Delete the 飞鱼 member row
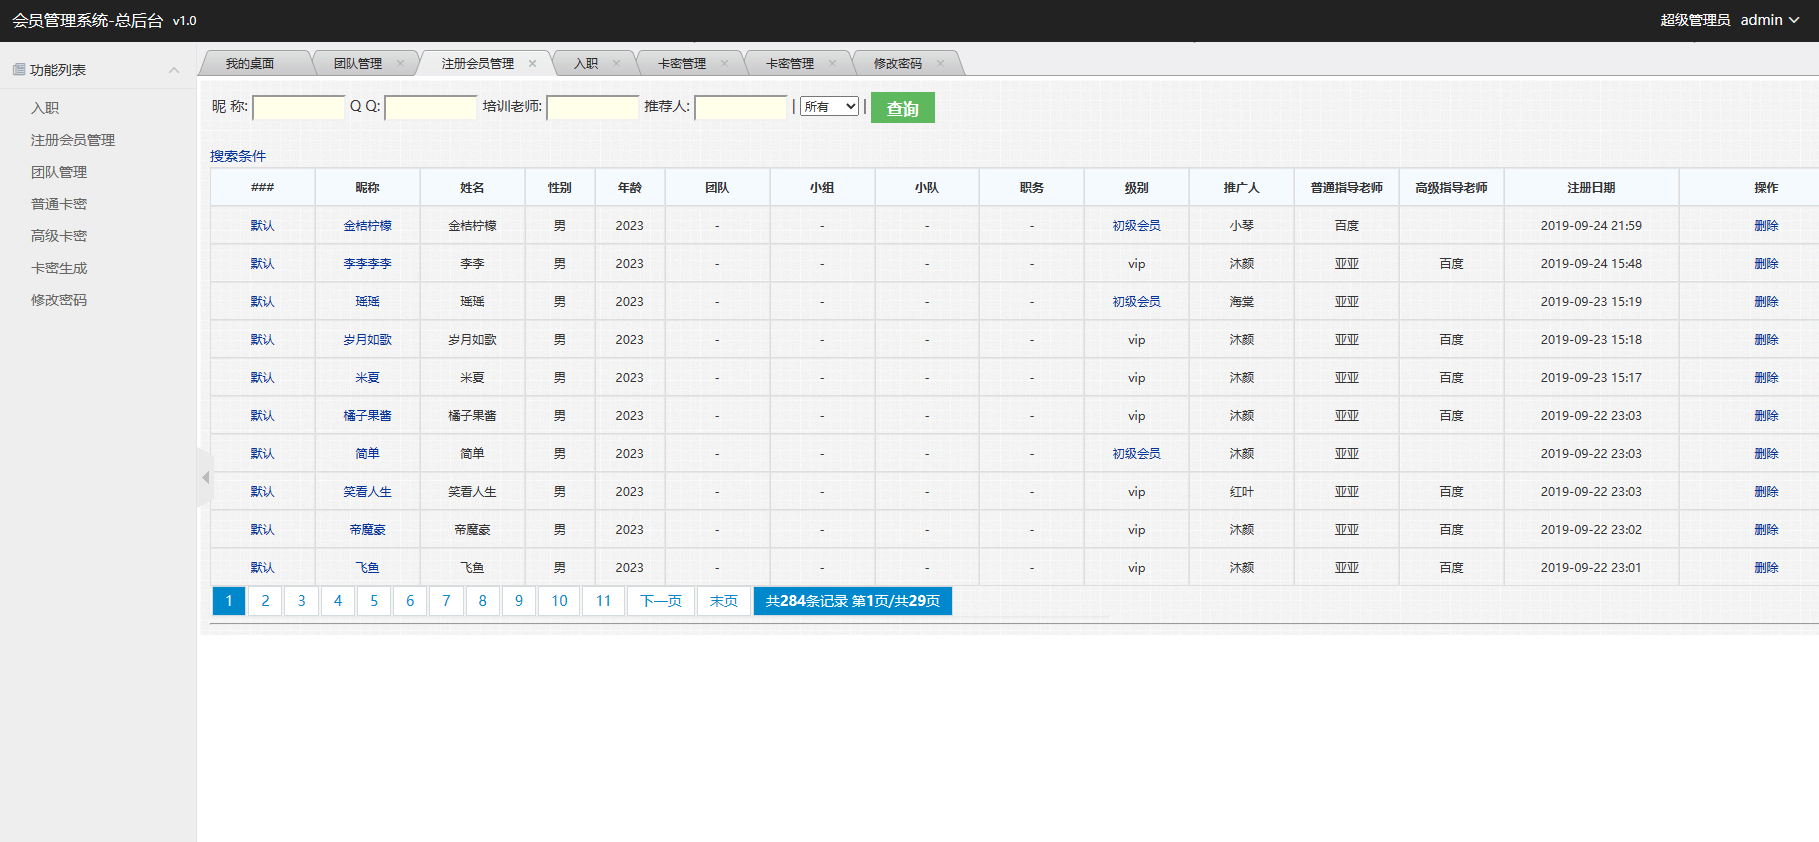This screenshot has width=1819, height=842. coord(1766,568)
